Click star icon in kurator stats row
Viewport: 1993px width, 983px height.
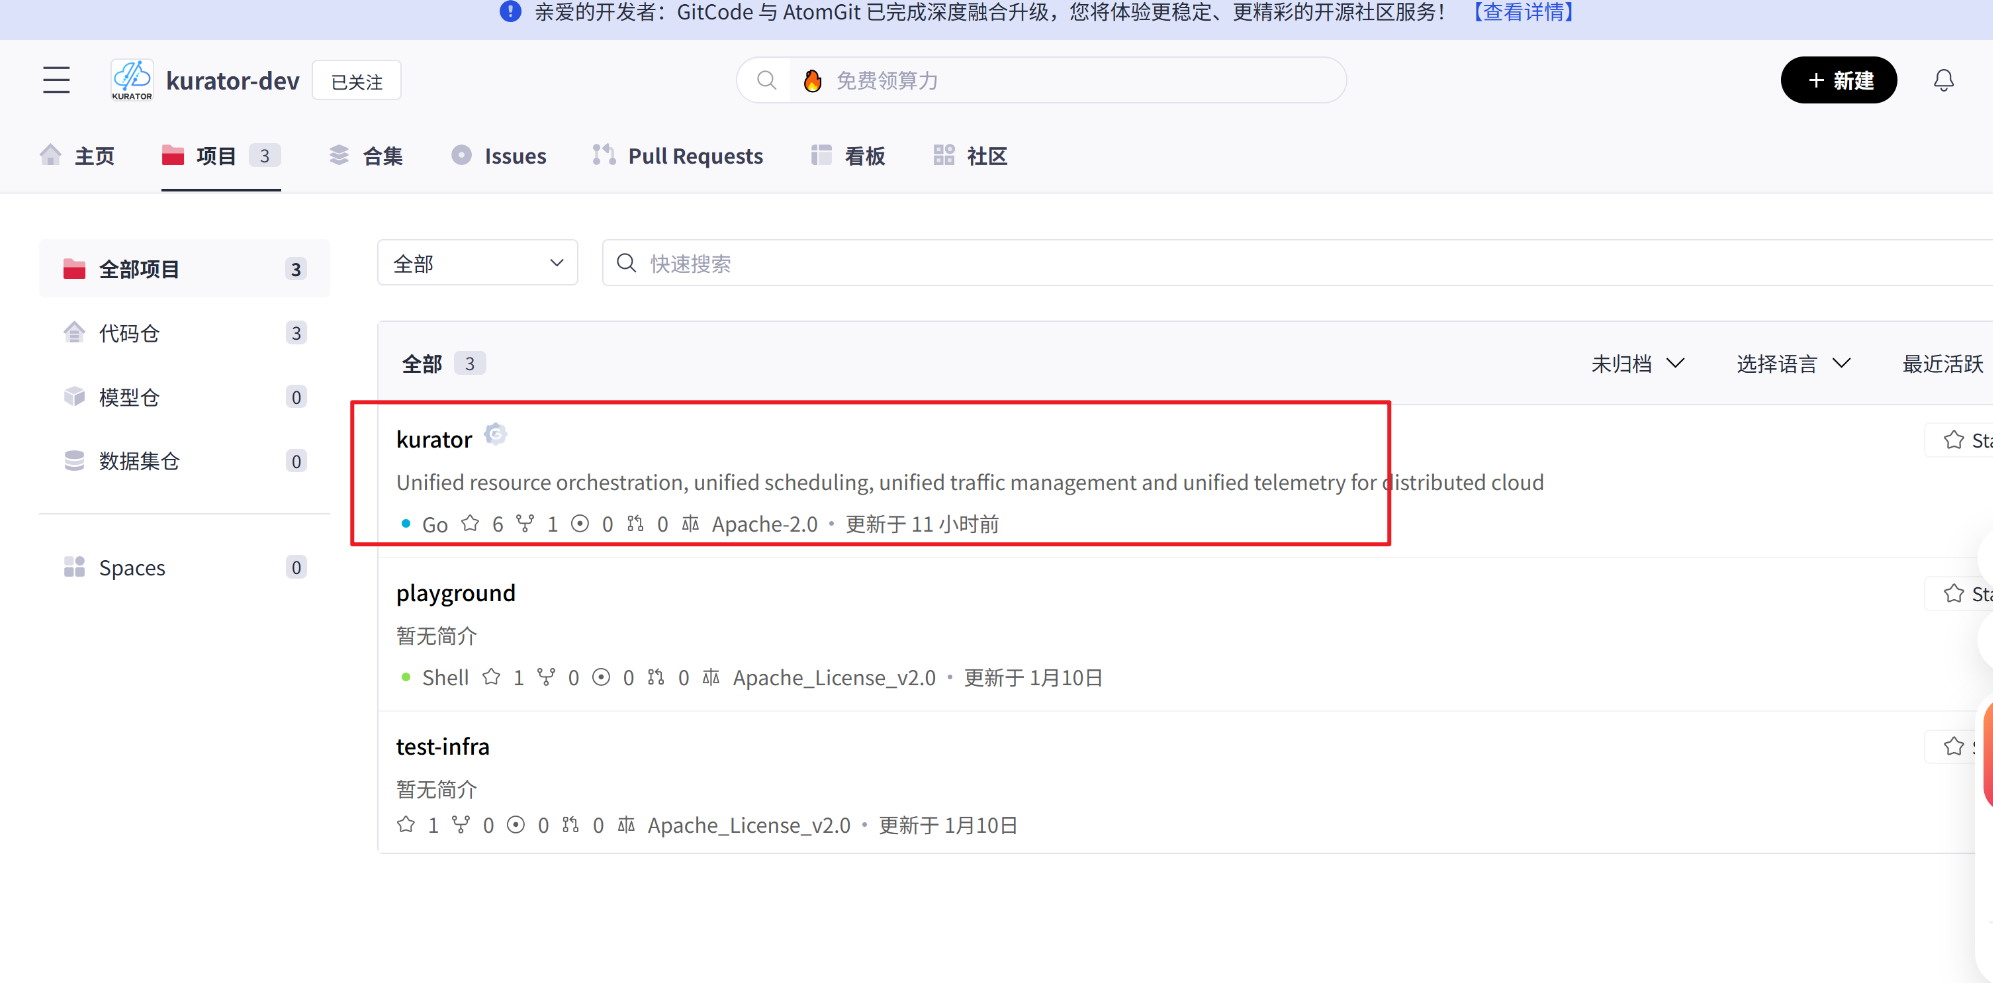(470, 523)
